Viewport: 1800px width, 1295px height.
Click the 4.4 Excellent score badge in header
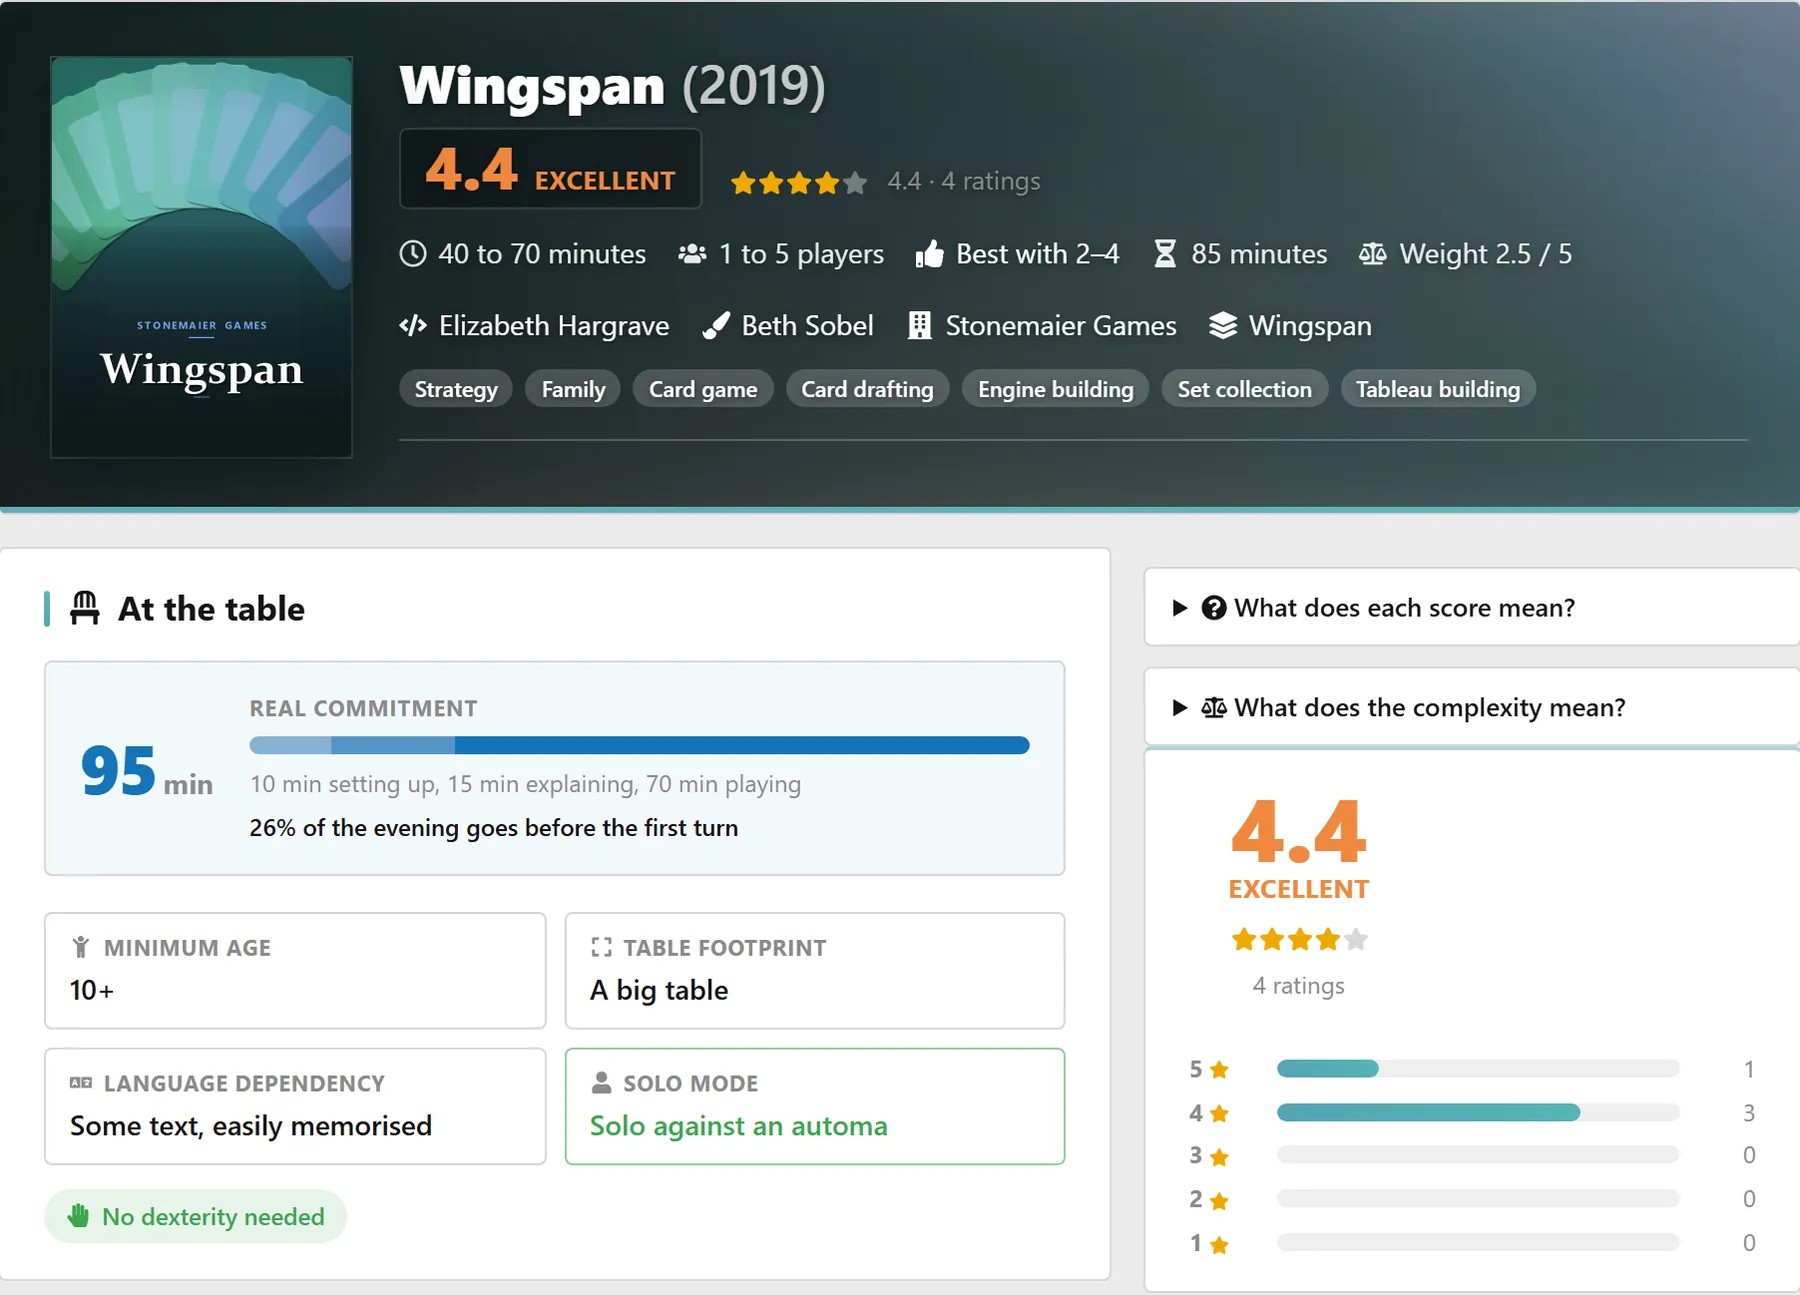click(x=550, y=168)
